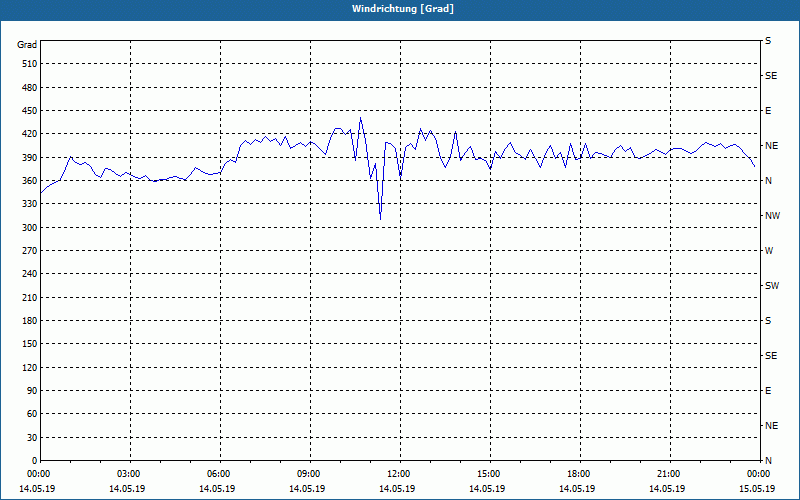Select the 12:00 time axis label
This screenshot has width=800, height=500.
click(398, 474)
